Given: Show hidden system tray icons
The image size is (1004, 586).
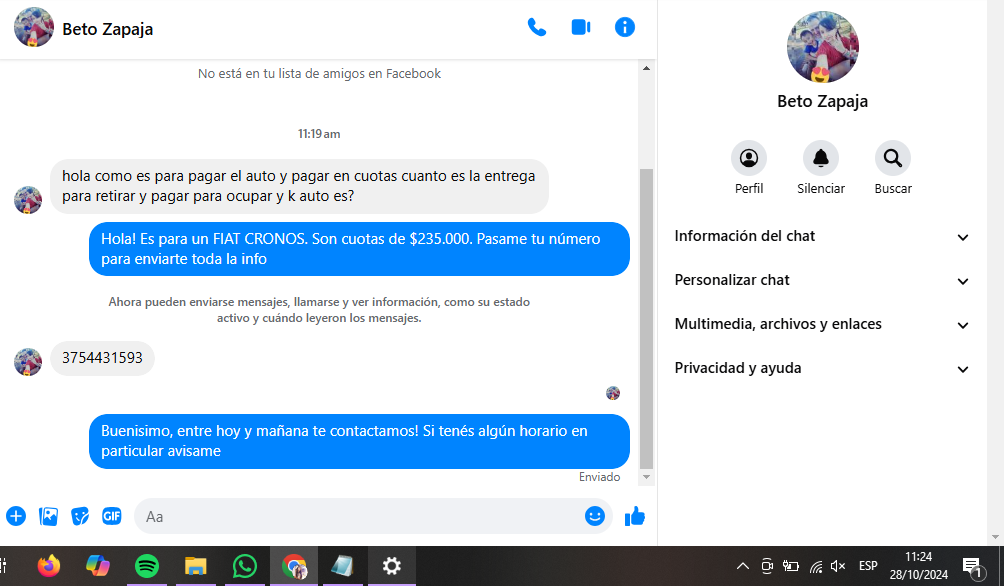Looking at the screenshot, I should (x=743, y=566).
